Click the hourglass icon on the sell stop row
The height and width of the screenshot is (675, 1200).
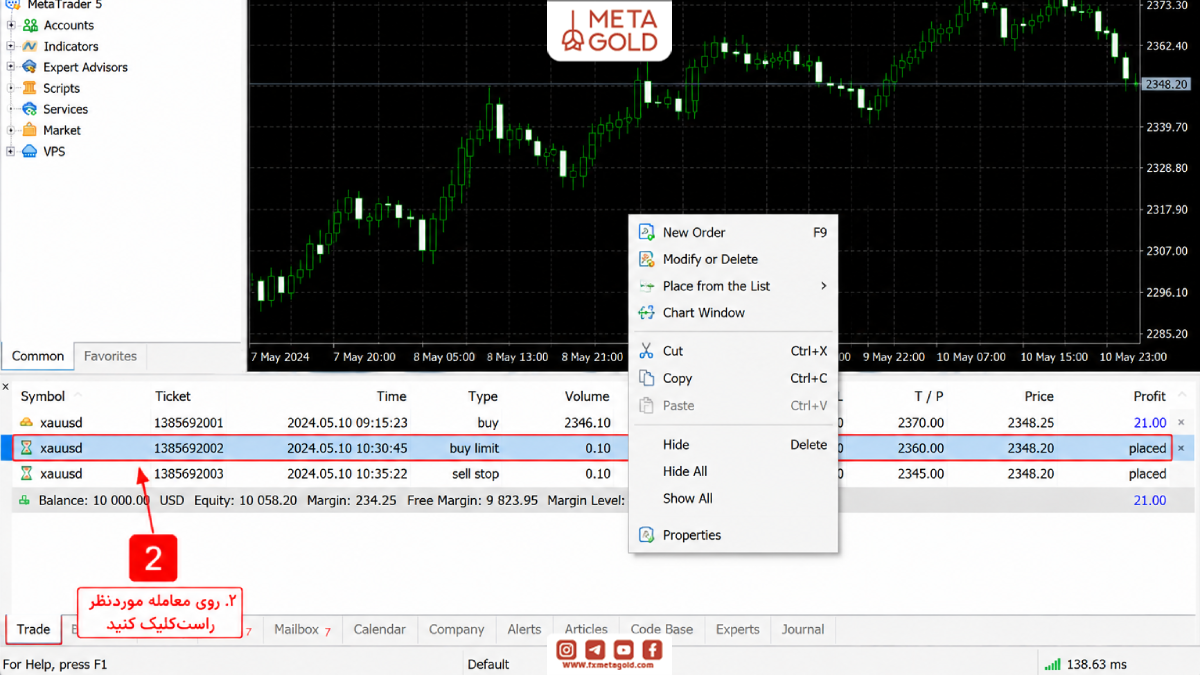(x=27, y=474)
